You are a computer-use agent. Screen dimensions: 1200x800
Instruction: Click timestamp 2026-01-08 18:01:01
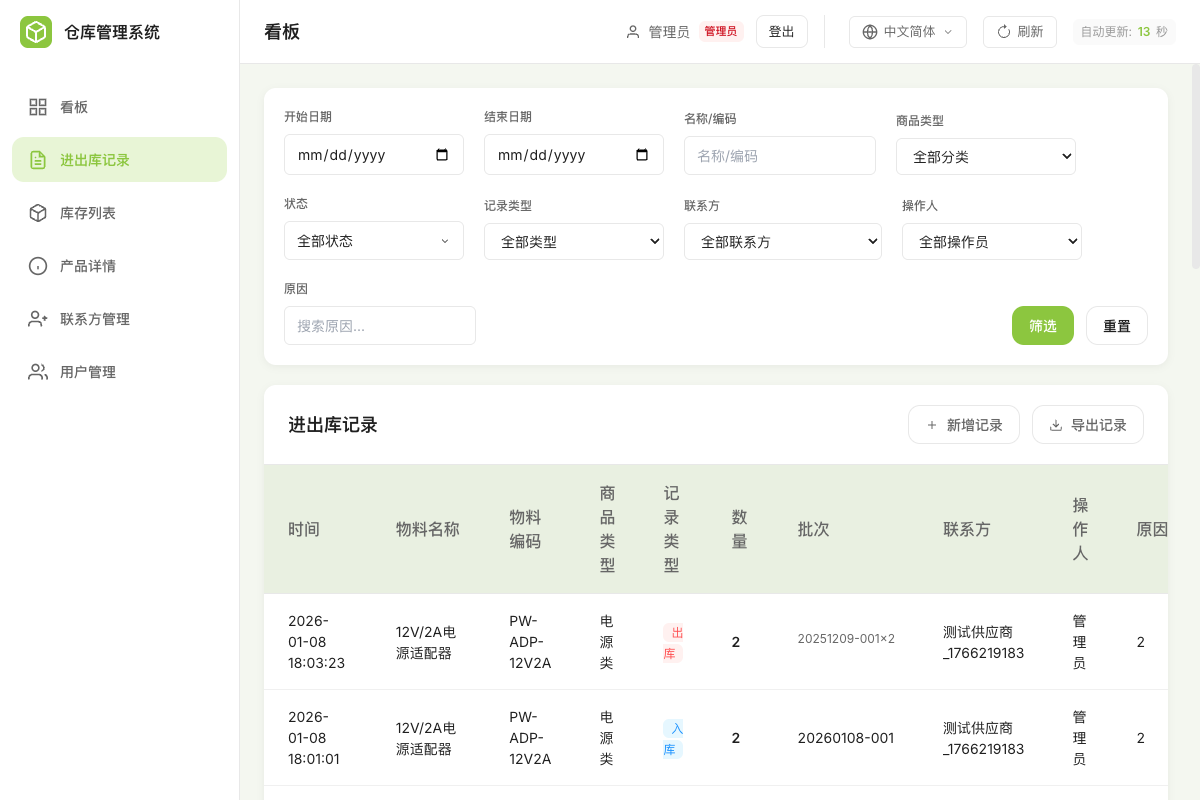tap(314, 738)
